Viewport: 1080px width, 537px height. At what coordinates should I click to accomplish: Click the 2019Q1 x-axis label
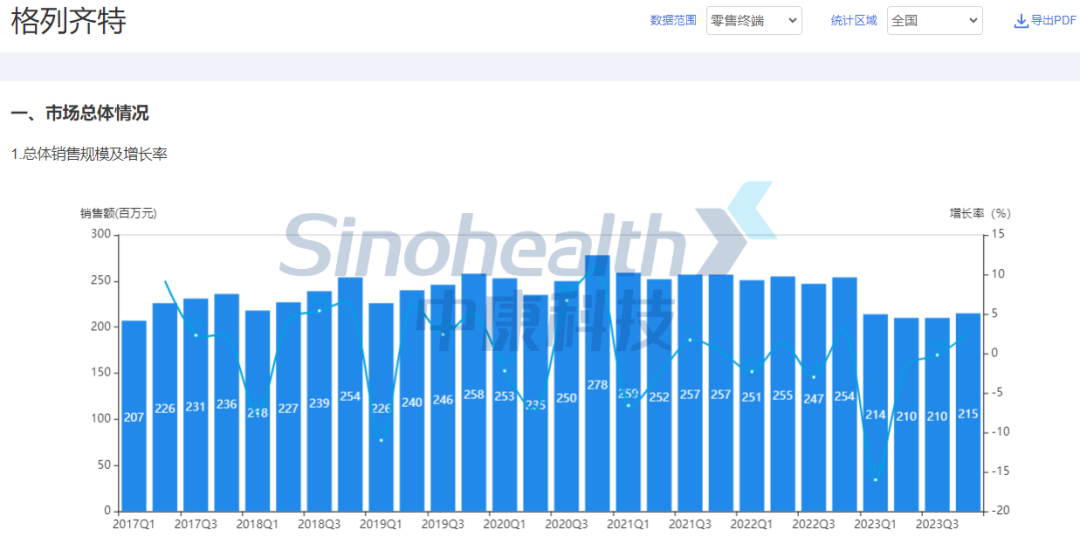[x=382, y=523]
